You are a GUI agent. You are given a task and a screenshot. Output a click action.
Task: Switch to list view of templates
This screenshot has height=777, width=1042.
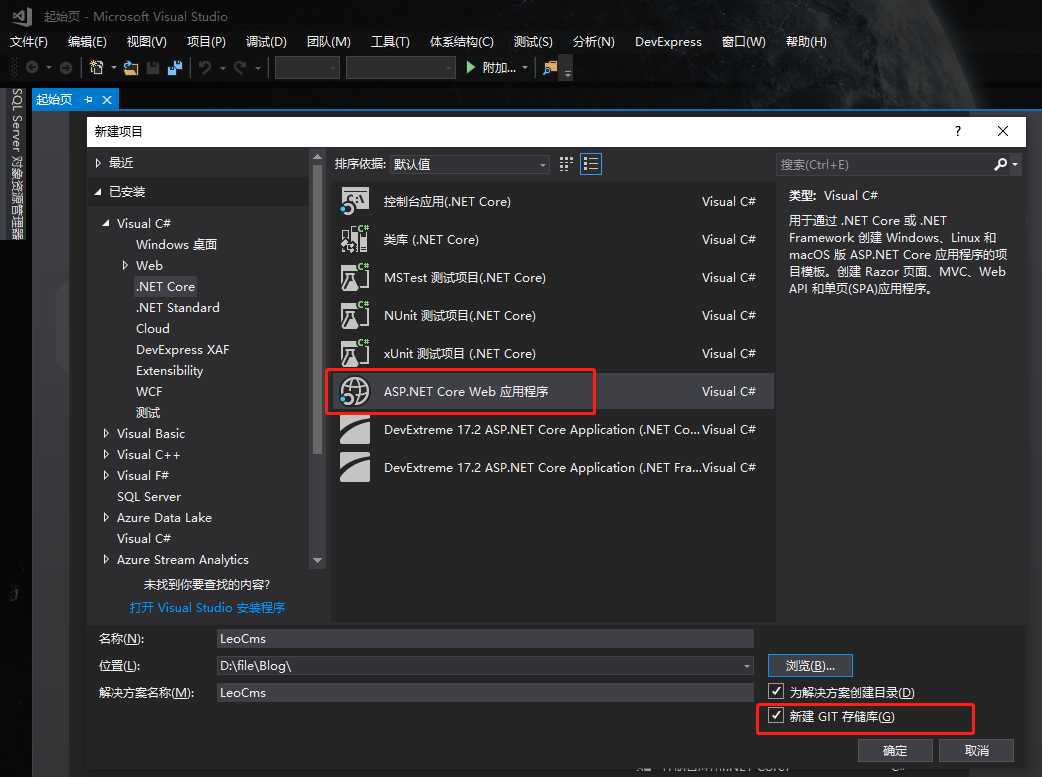(591, 164)
